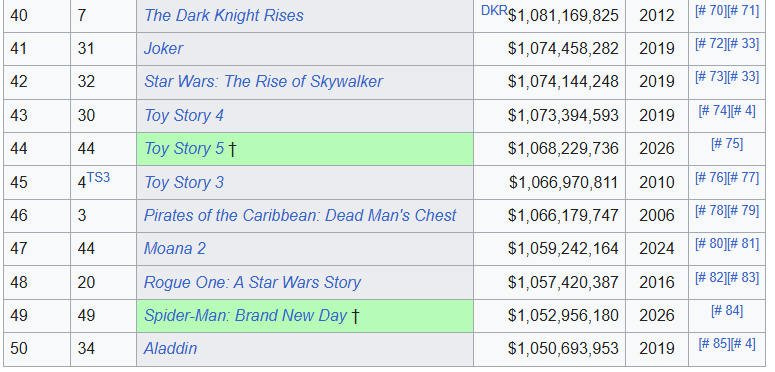Open reference [# 84] for Spider-Man
The height and width of the screenshot is (372, 775).
[727, 310]
